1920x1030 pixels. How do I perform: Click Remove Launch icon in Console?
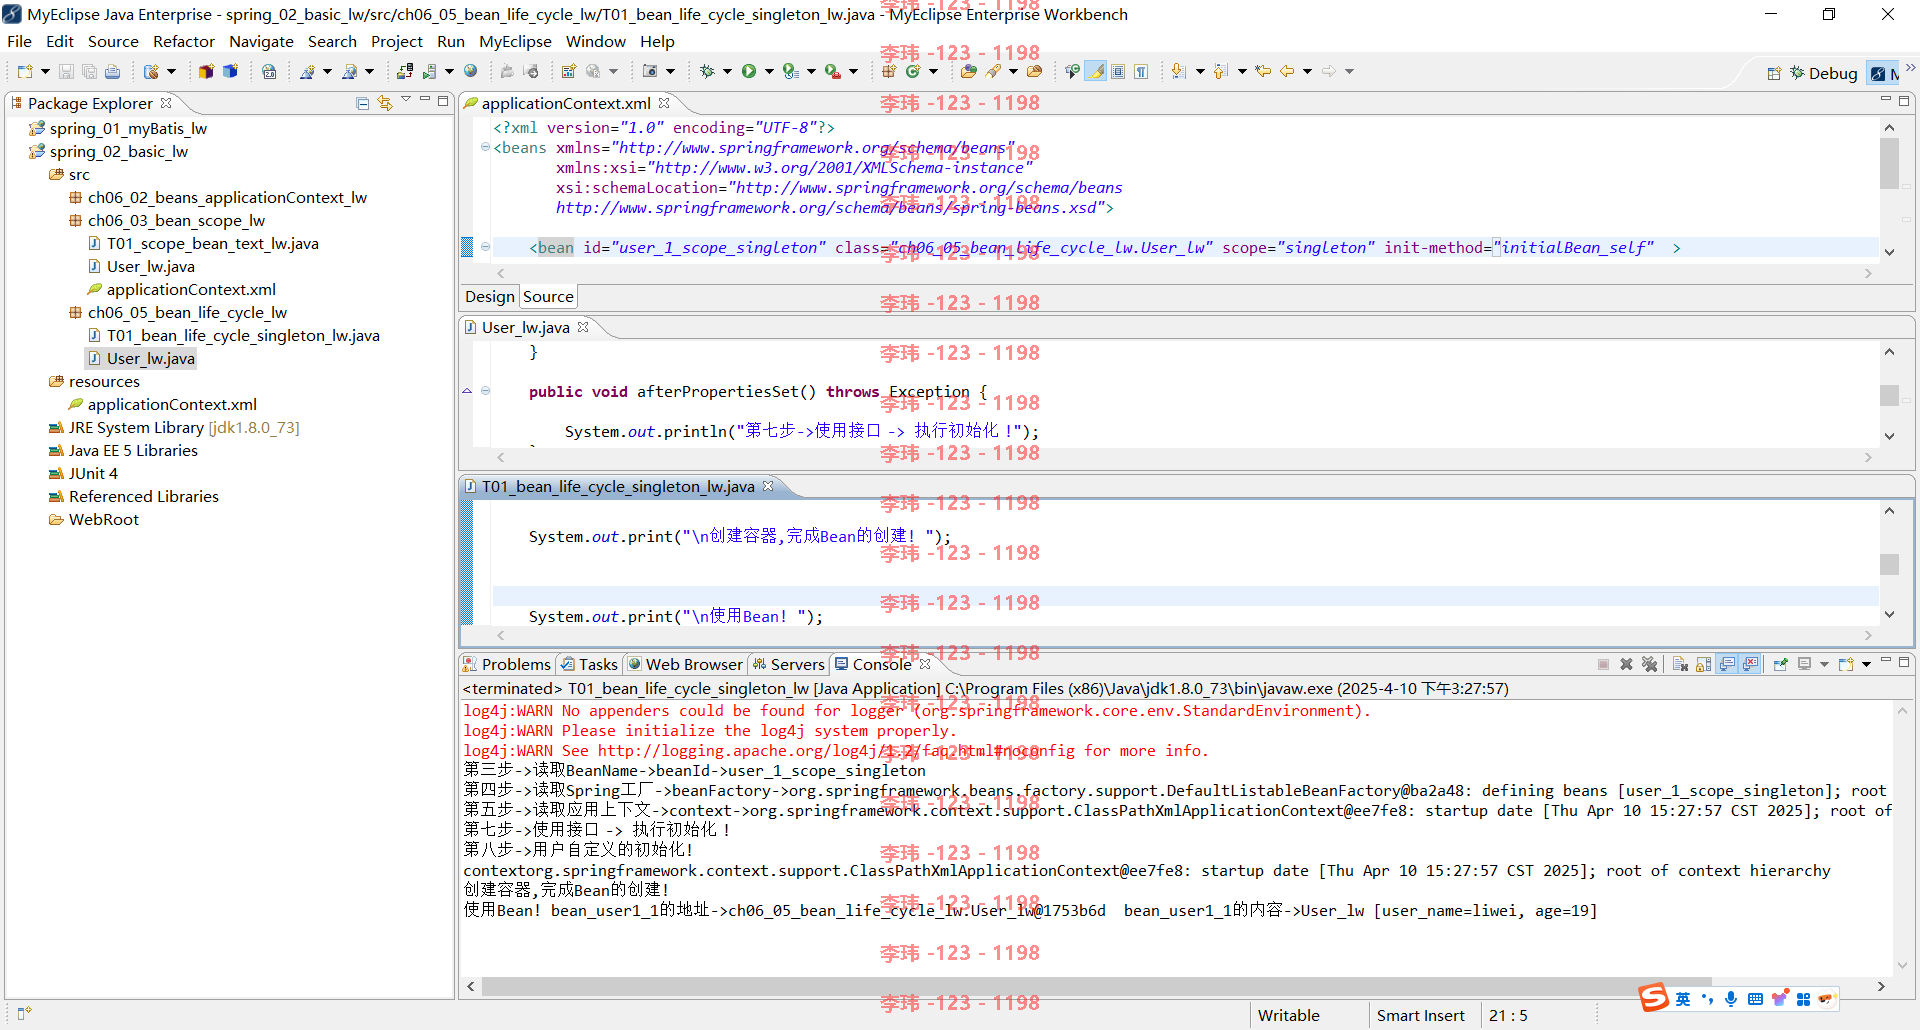1626,664
